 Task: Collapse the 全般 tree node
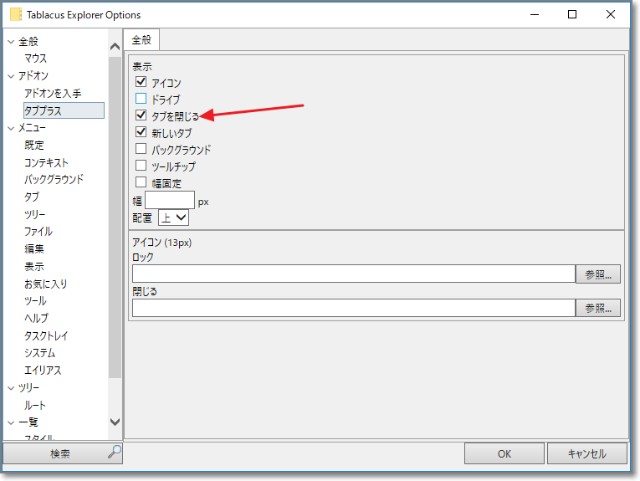(11, 42)
